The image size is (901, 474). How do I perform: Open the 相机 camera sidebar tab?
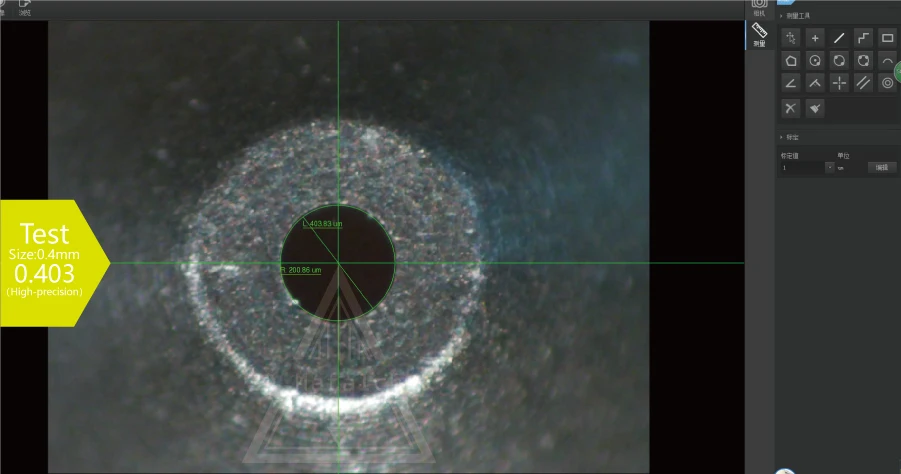tap(759, 8)
